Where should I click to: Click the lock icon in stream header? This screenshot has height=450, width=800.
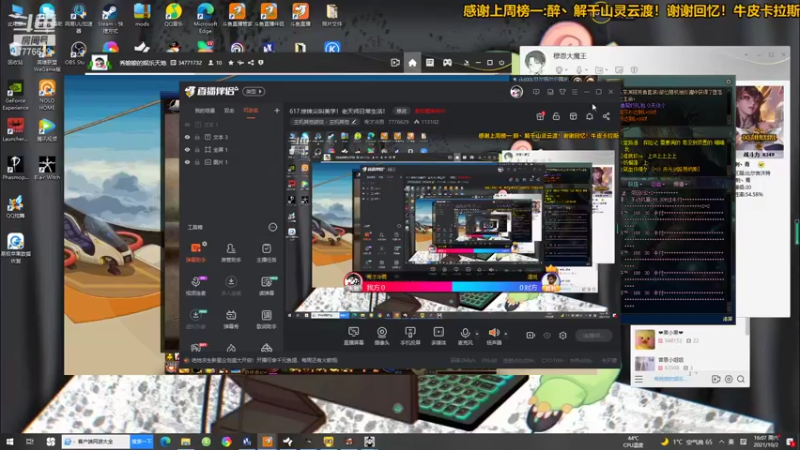click(x=556, y=116)
